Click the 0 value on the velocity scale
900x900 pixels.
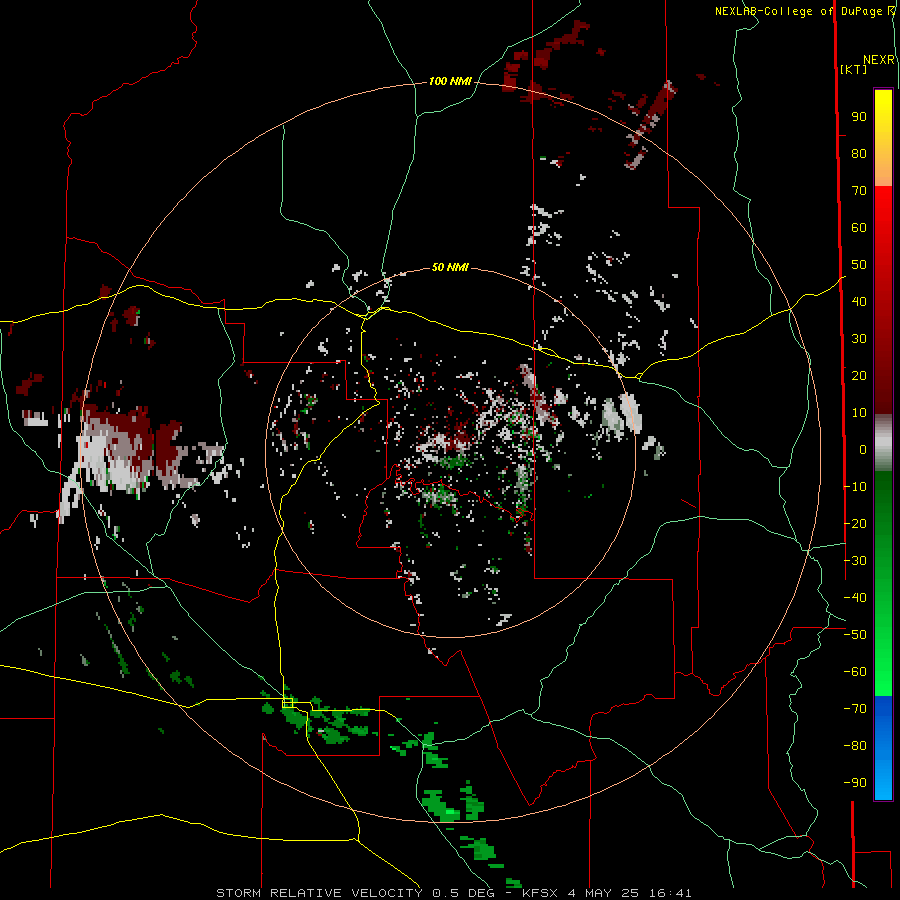pos(863,449)
